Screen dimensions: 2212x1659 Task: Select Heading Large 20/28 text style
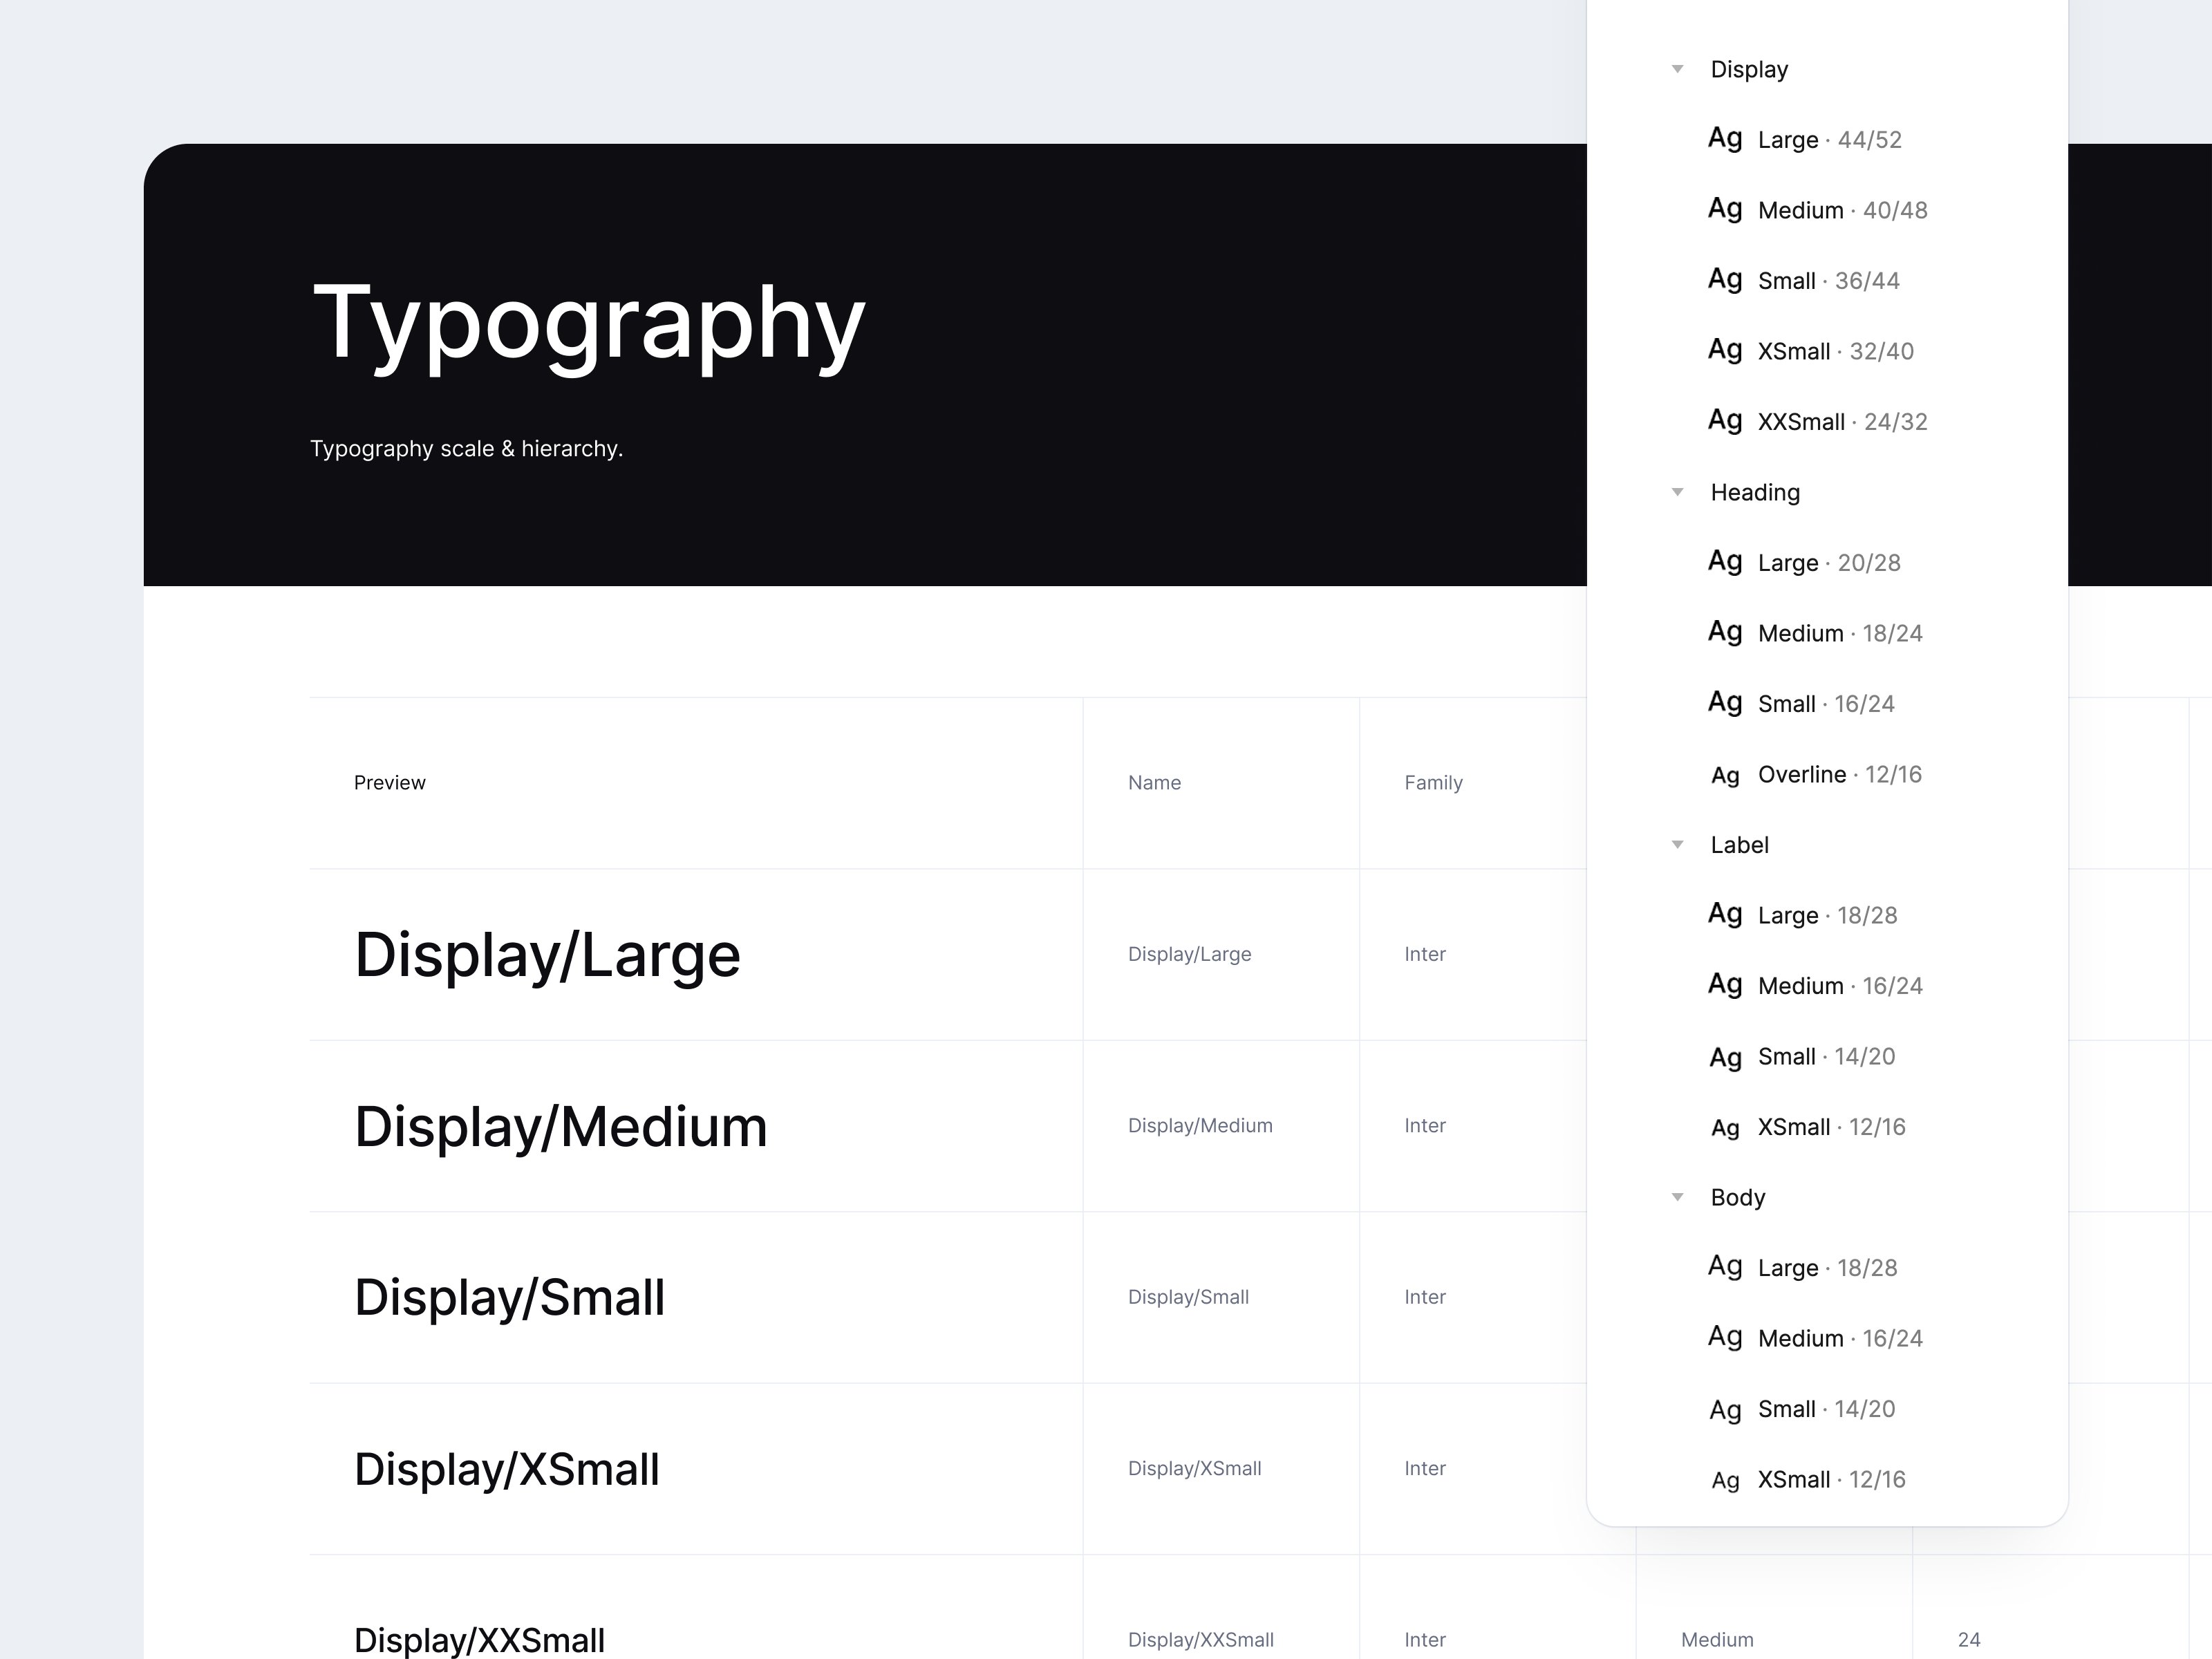coord(1805,562)
